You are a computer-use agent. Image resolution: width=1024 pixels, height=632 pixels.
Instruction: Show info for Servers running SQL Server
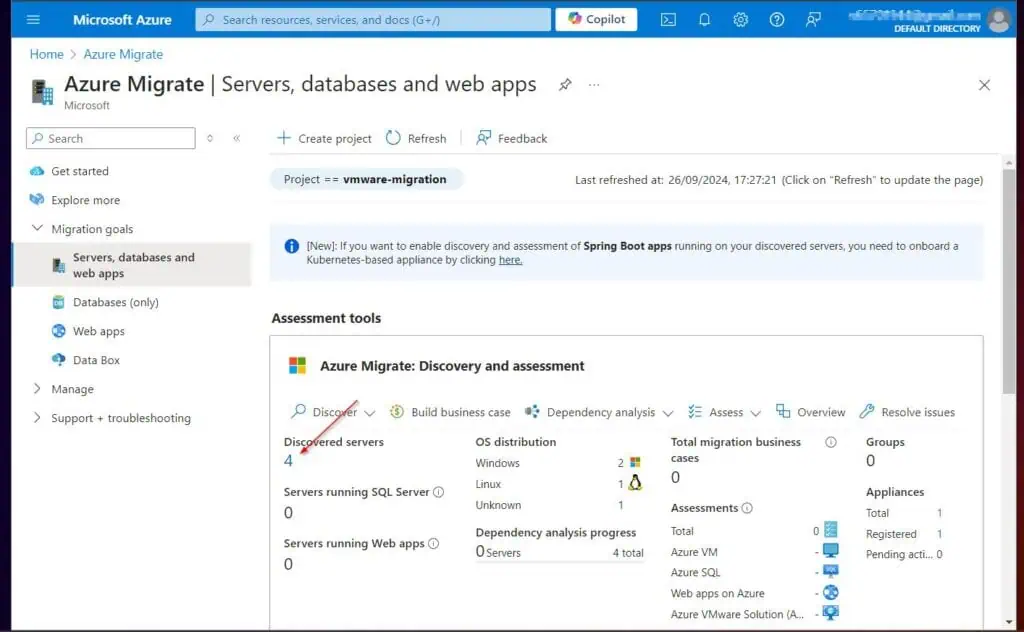coord(439,492)
